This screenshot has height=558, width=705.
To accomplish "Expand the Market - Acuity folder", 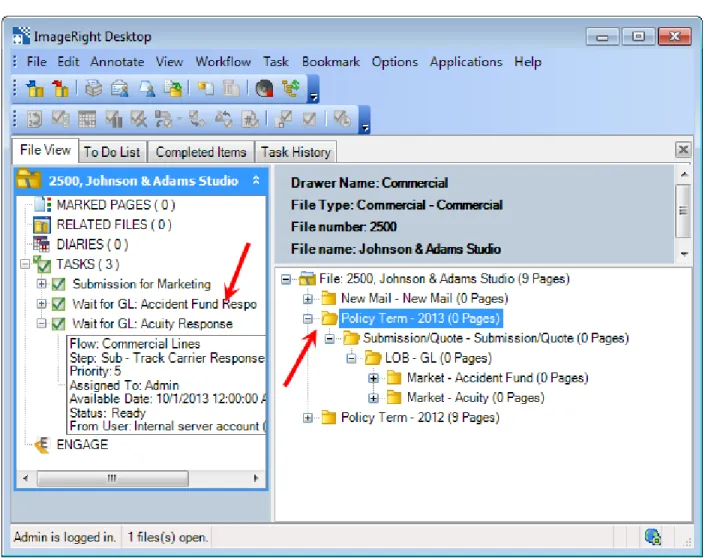I will click(x=373, y=398).
